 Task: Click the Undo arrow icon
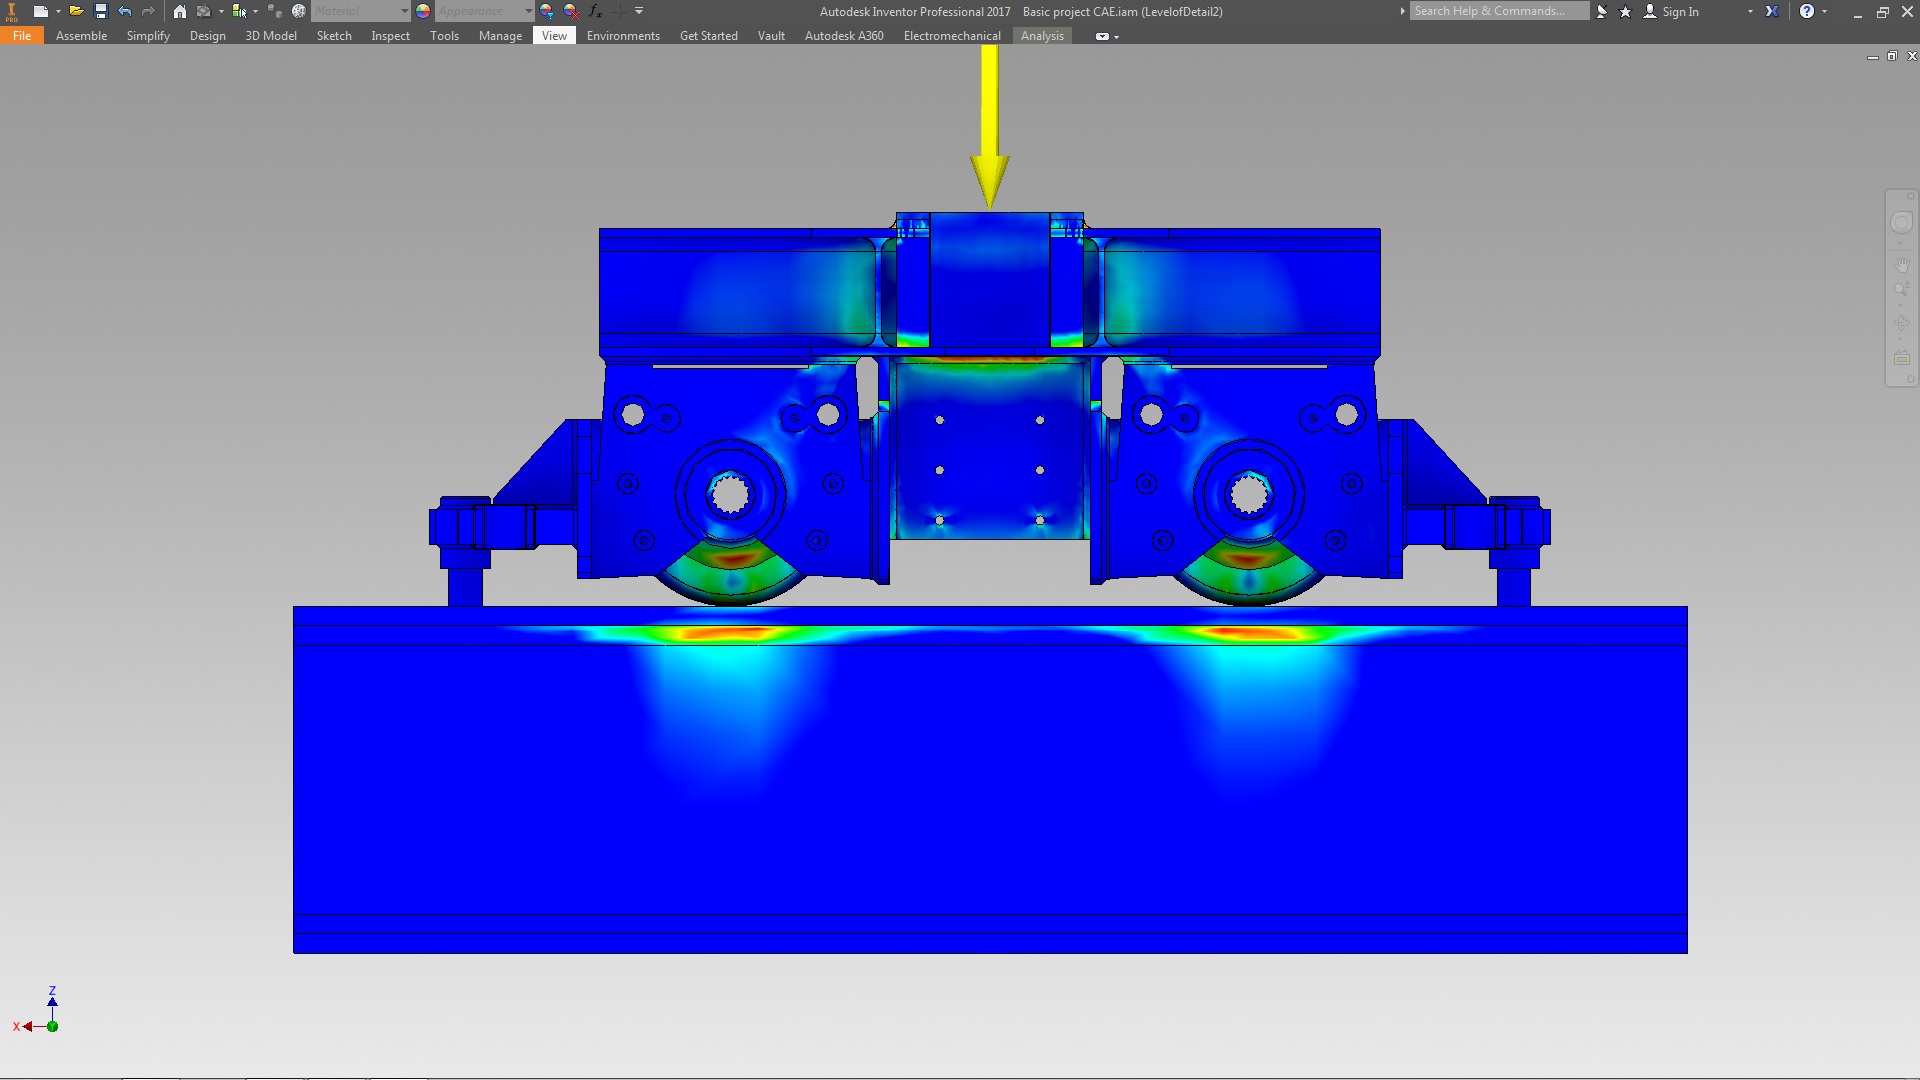pos(124,11)
